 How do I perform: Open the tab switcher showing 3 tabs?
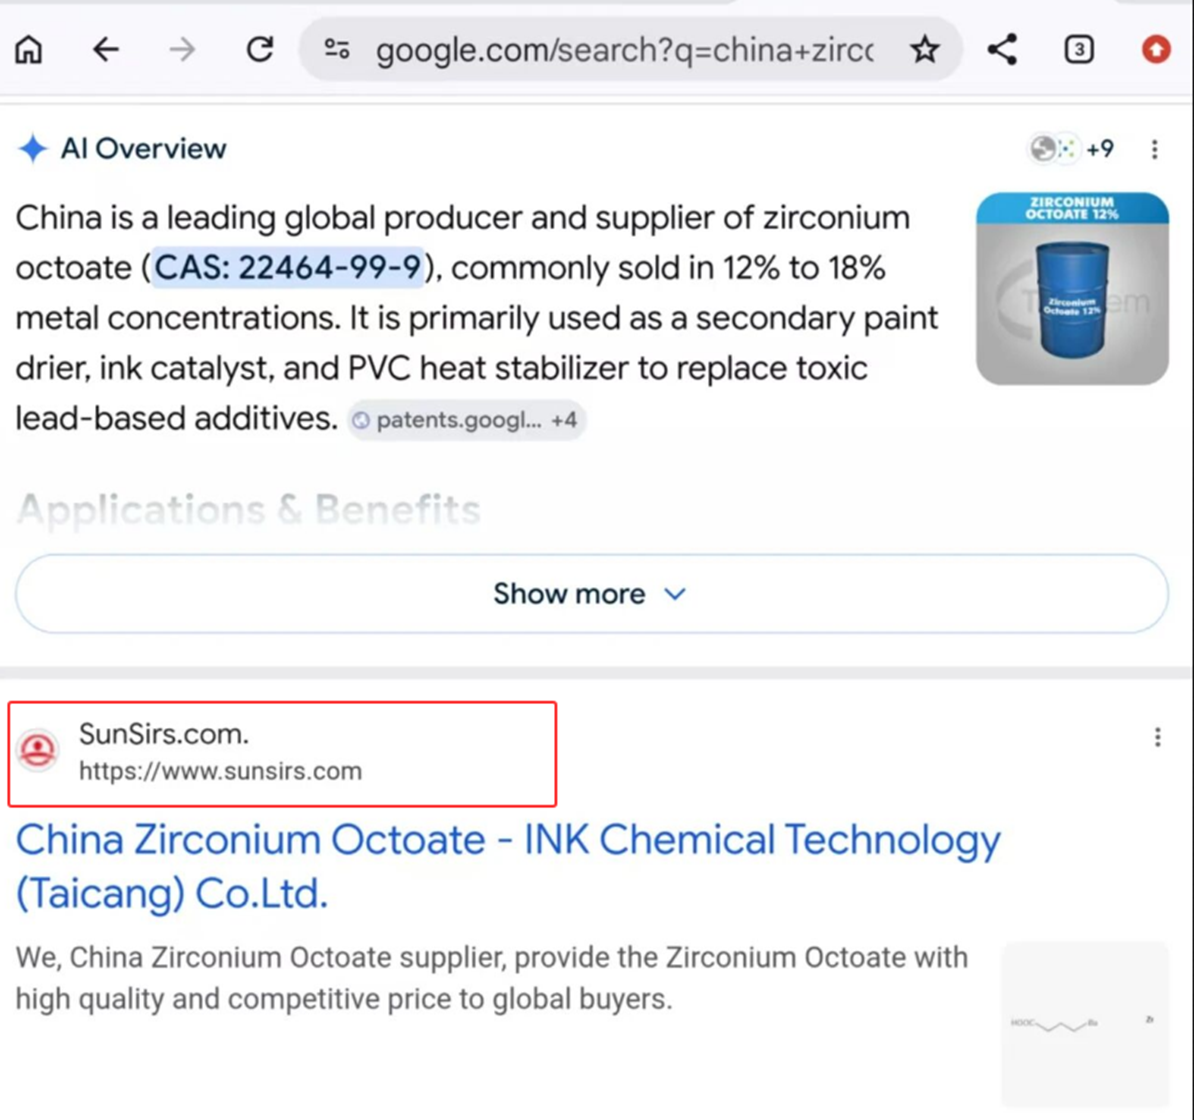(x=1079, y=50)
